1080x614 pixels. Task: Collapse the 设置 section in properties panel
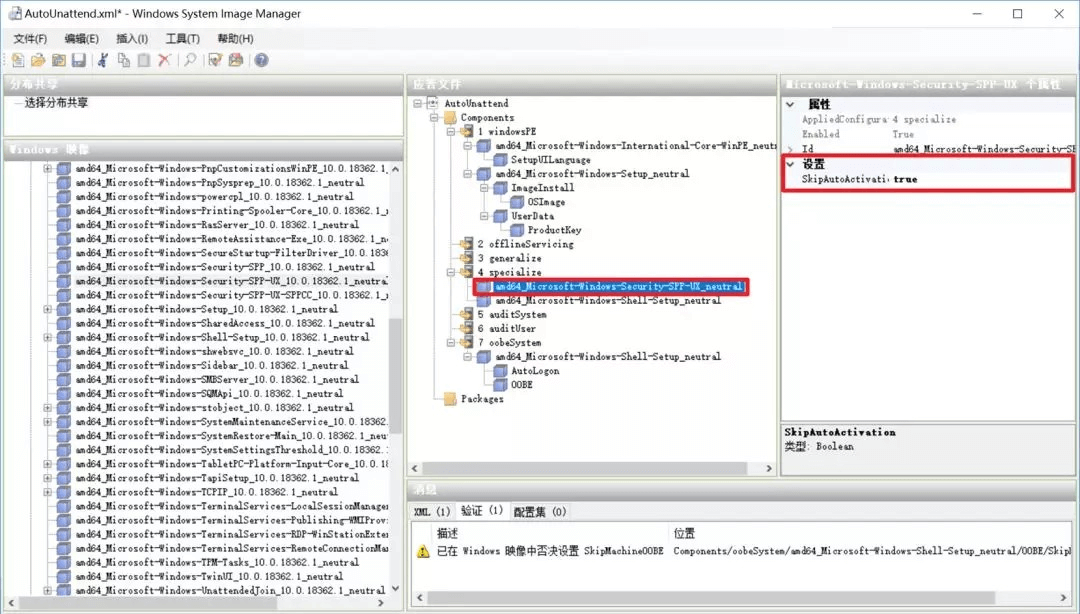pos(790,164)
